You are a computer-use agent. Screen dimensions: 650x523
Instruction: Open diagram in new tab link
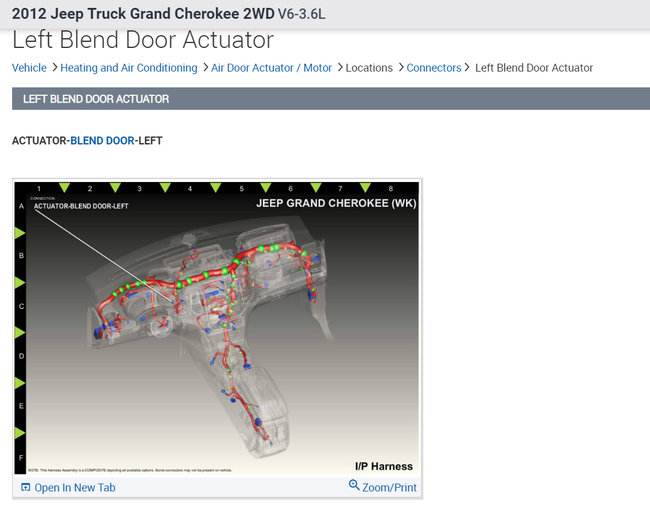[75, 487]
